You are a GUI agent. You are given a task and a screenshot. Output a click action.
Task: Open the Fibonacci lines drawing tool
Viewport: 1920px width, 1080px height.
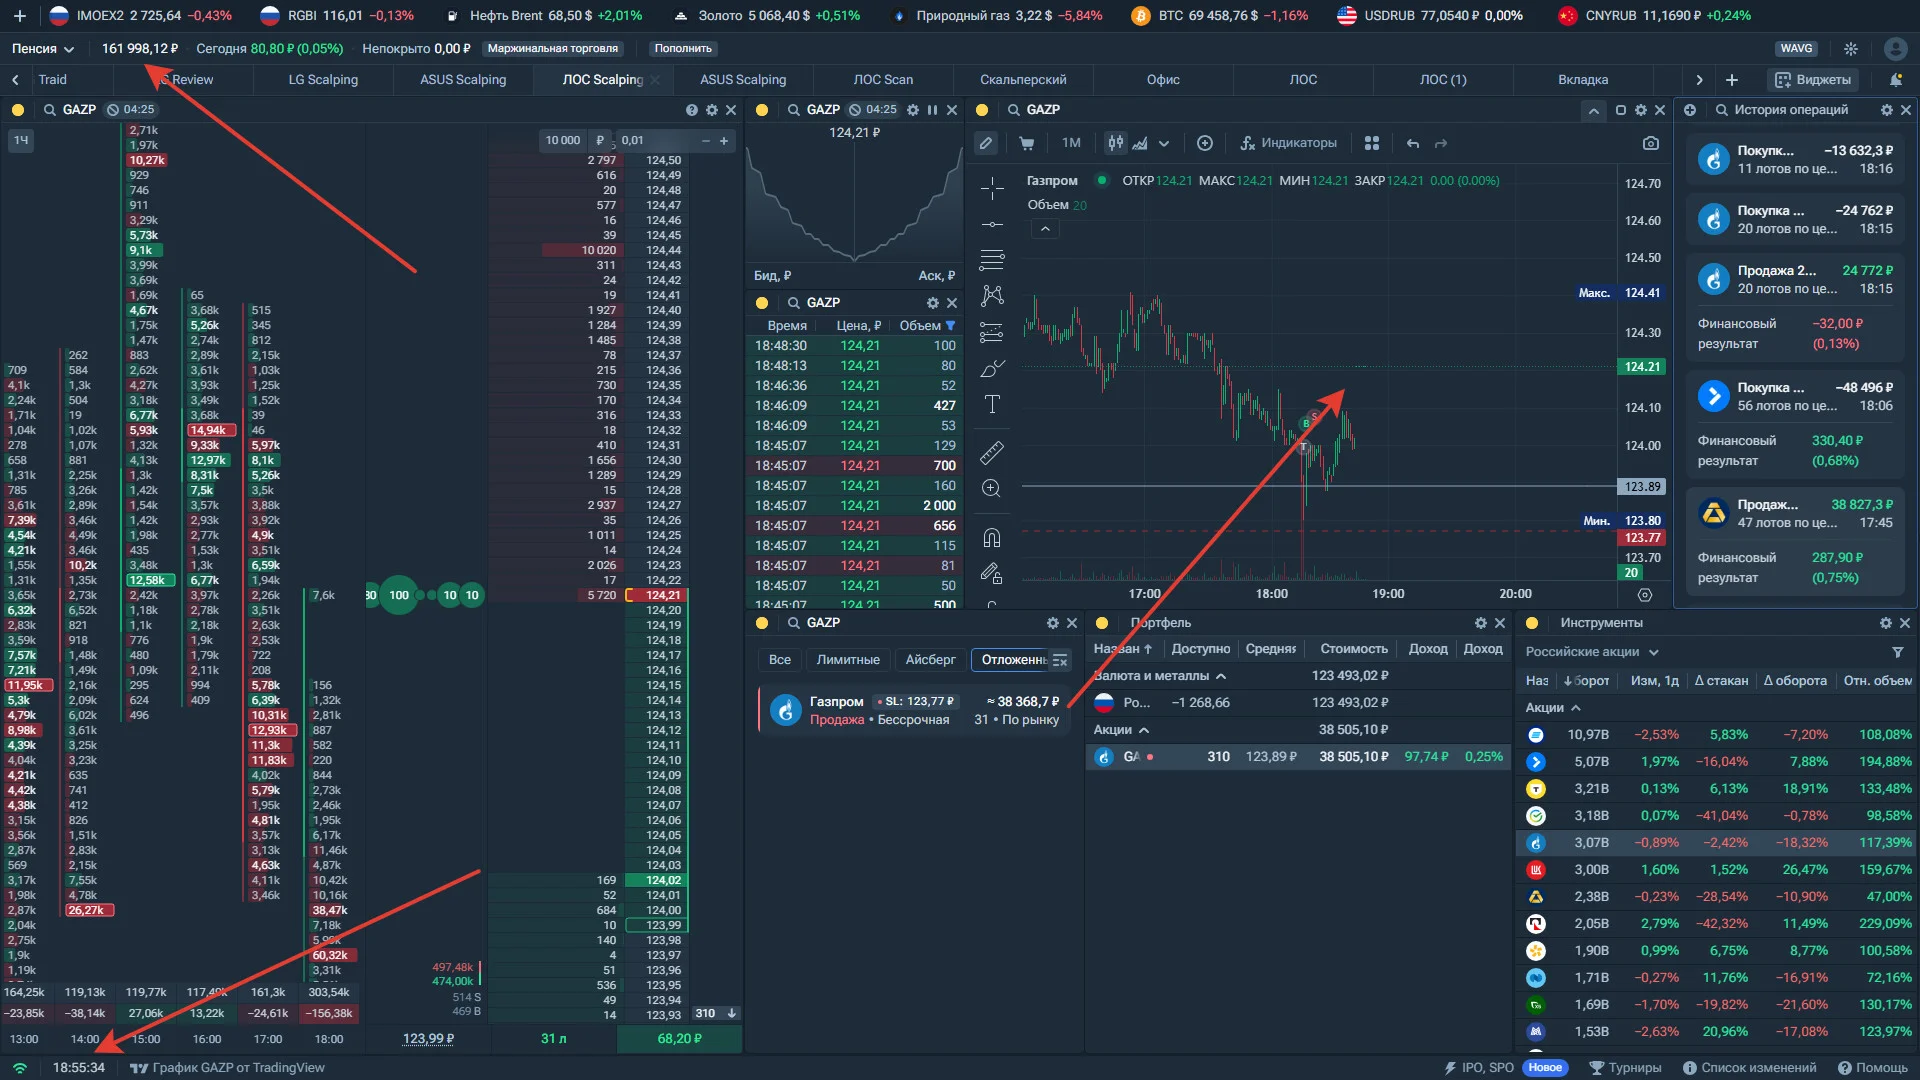[992, 260]
